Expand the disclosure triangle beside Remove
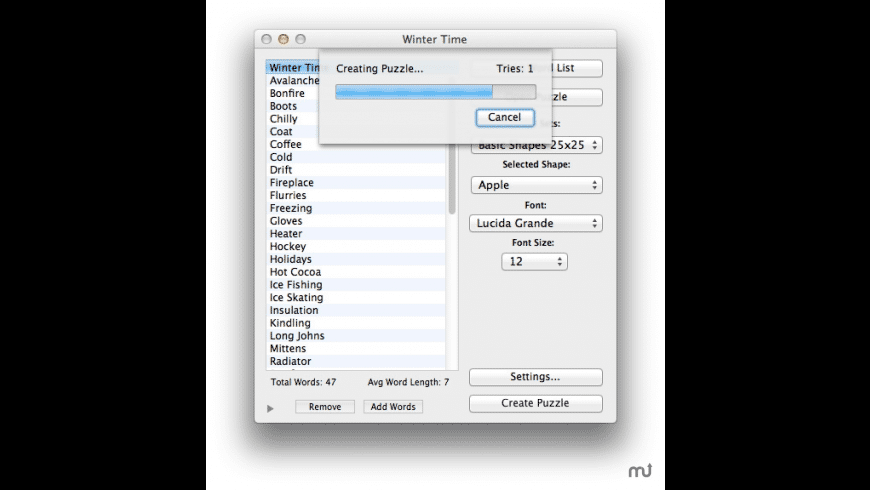Screen dimensions: 870x490 click(x=270, y=408)
